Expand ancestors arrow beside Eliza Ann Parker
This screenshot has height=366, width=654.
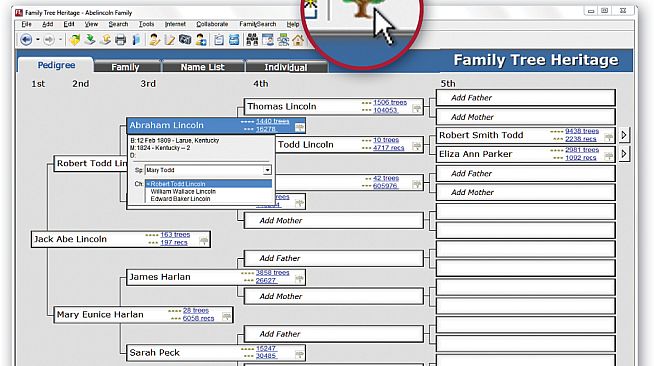tap(624, 154)
